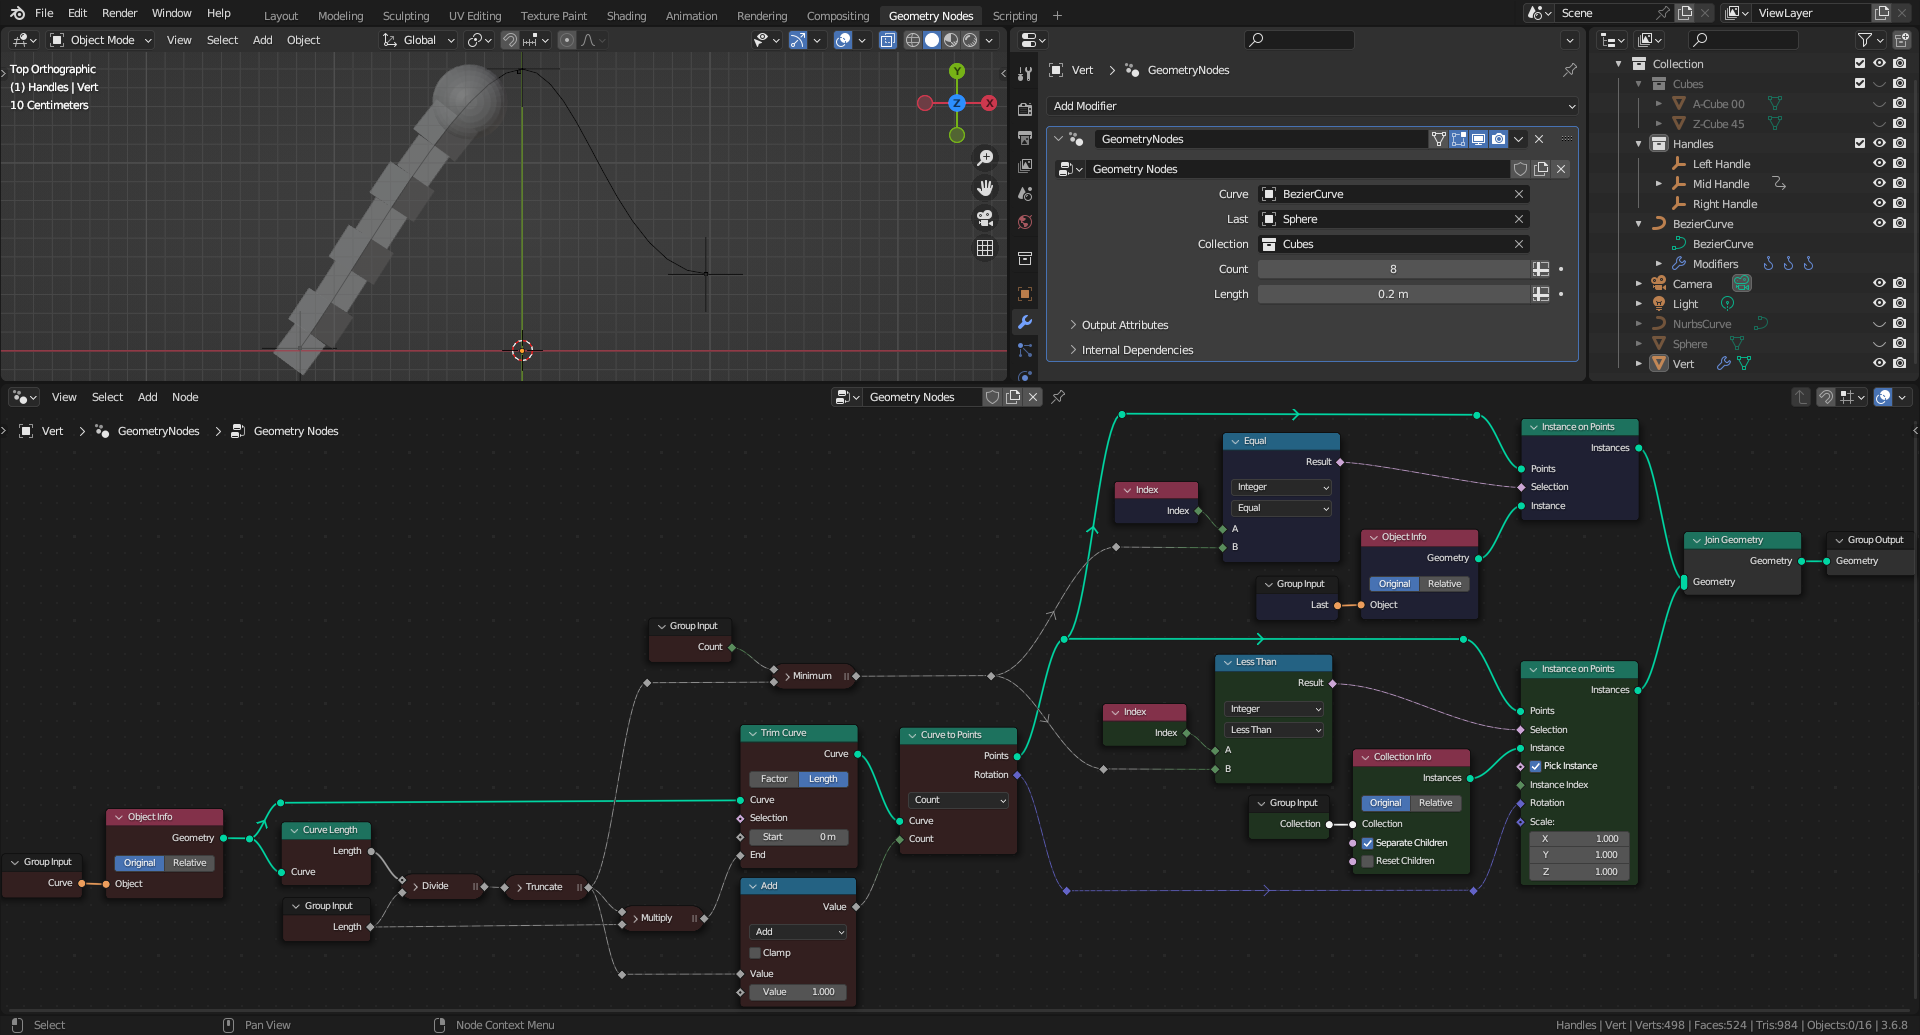The height and width of the screenshot is (1035, 1920).
Task: Click the green Y axis gizmo ball
Action: click(957, 71)
